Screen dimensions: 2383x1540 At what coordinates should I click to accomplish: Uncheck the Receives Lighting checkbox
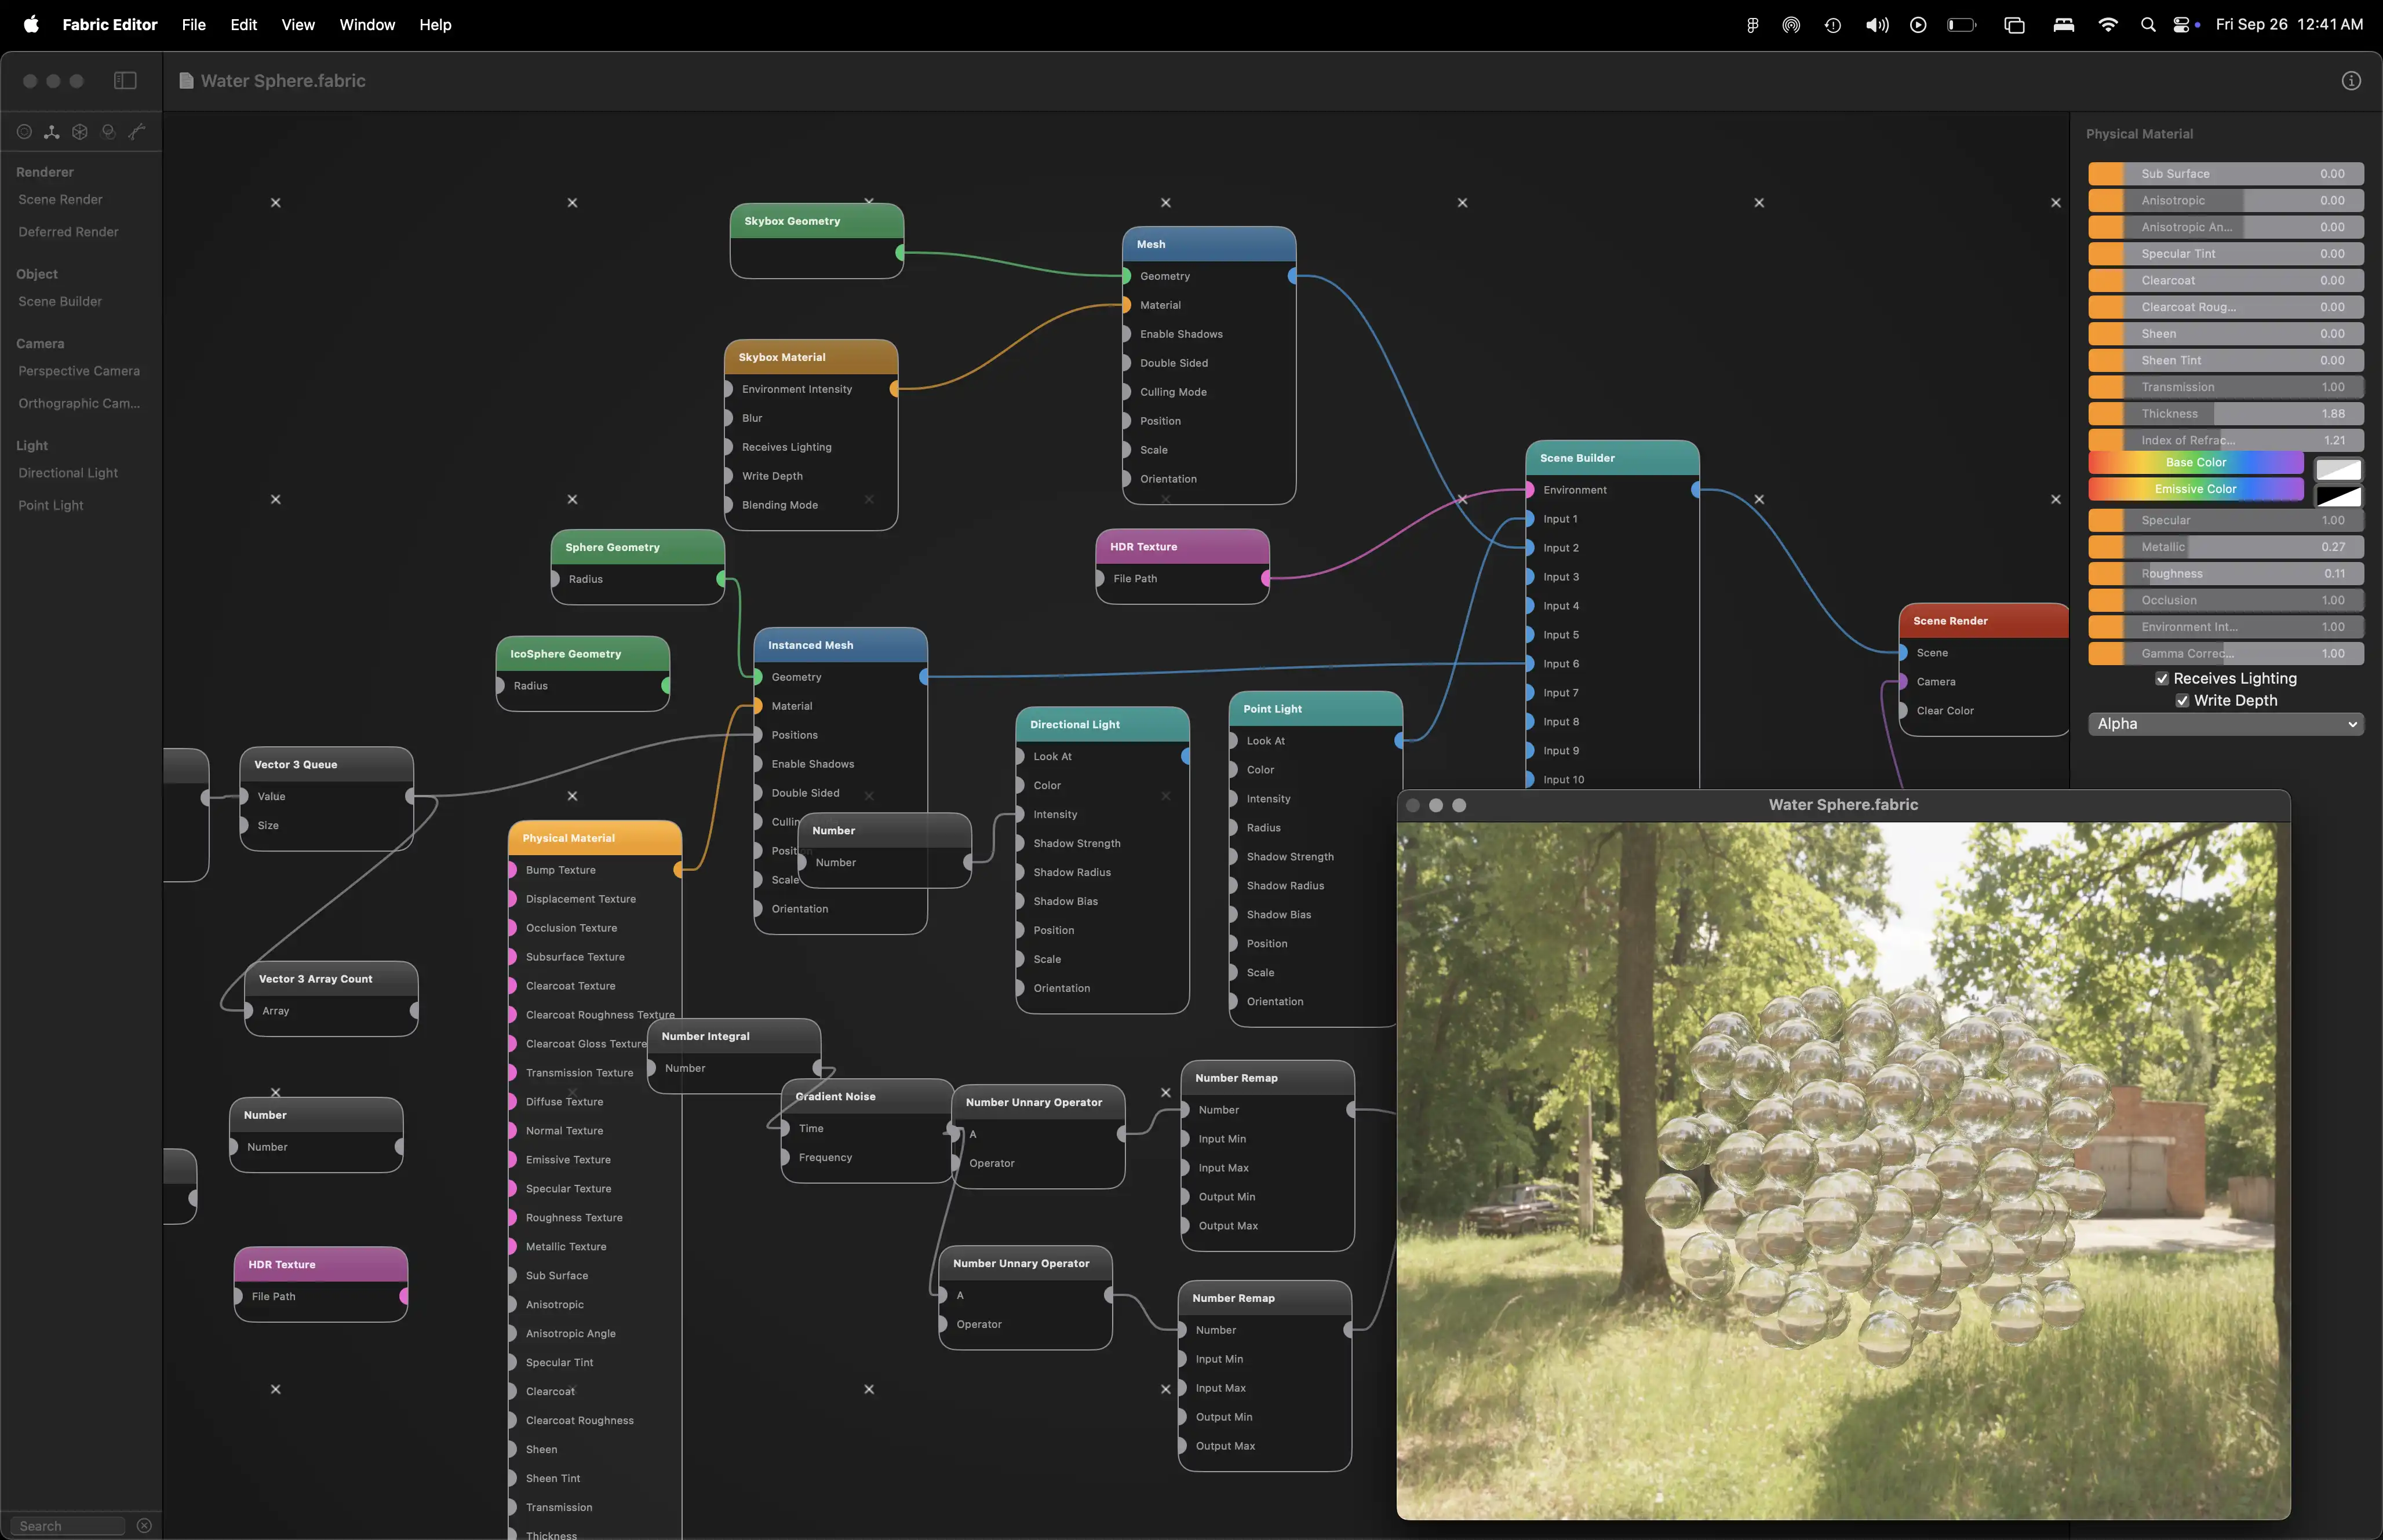click(2162, 679)
